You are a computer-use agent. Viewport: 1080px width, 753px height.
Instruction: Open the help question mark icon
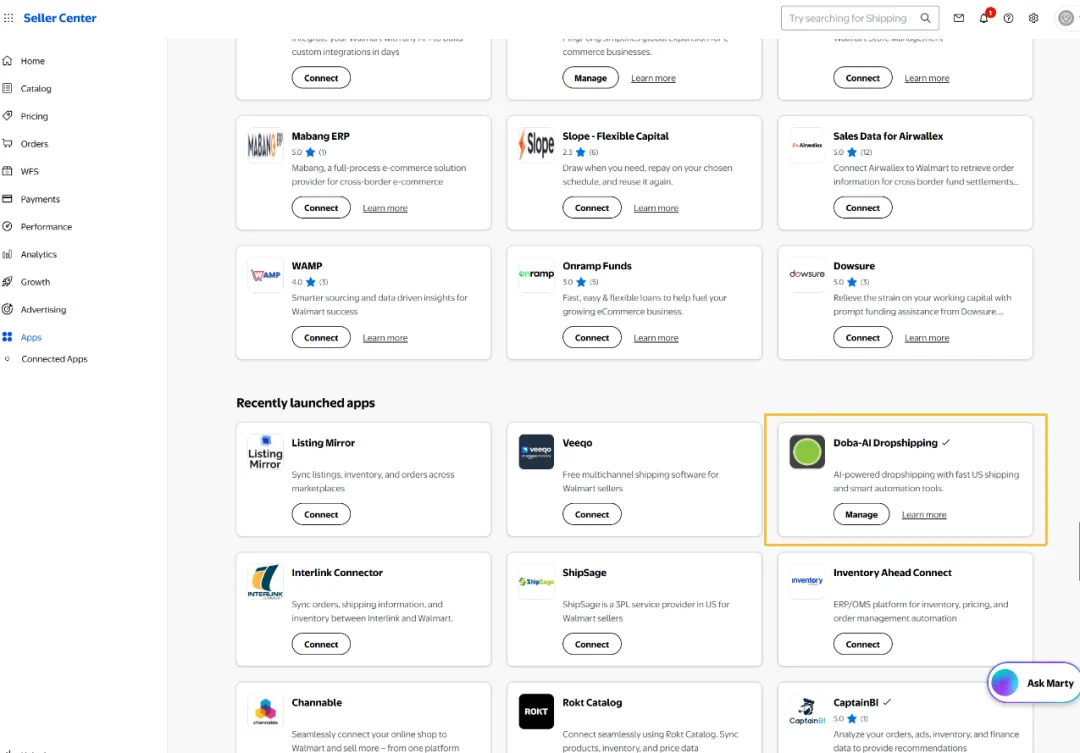point(1008,18)
